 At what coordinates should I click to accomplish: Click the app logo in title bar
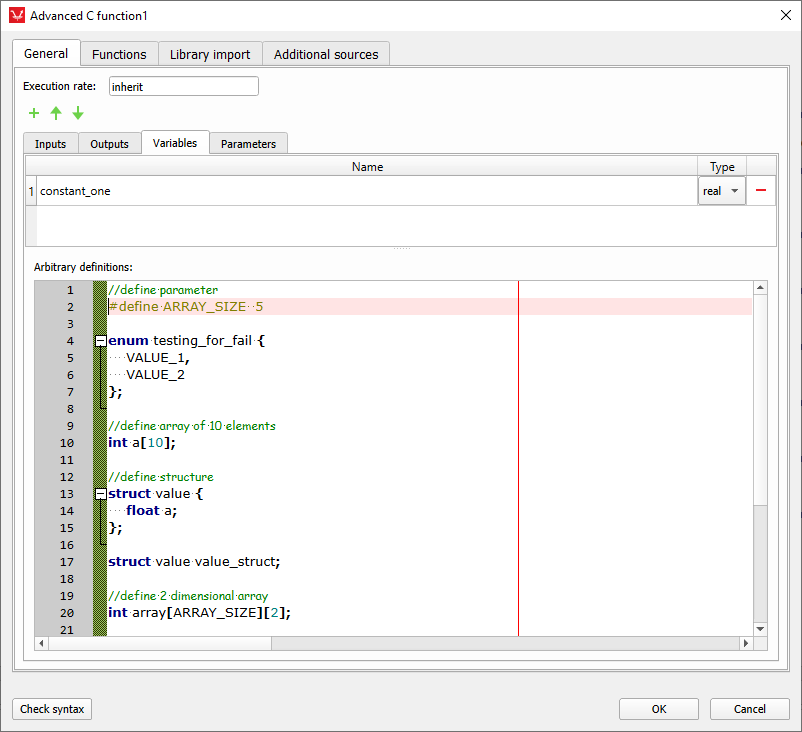point(16,16)
